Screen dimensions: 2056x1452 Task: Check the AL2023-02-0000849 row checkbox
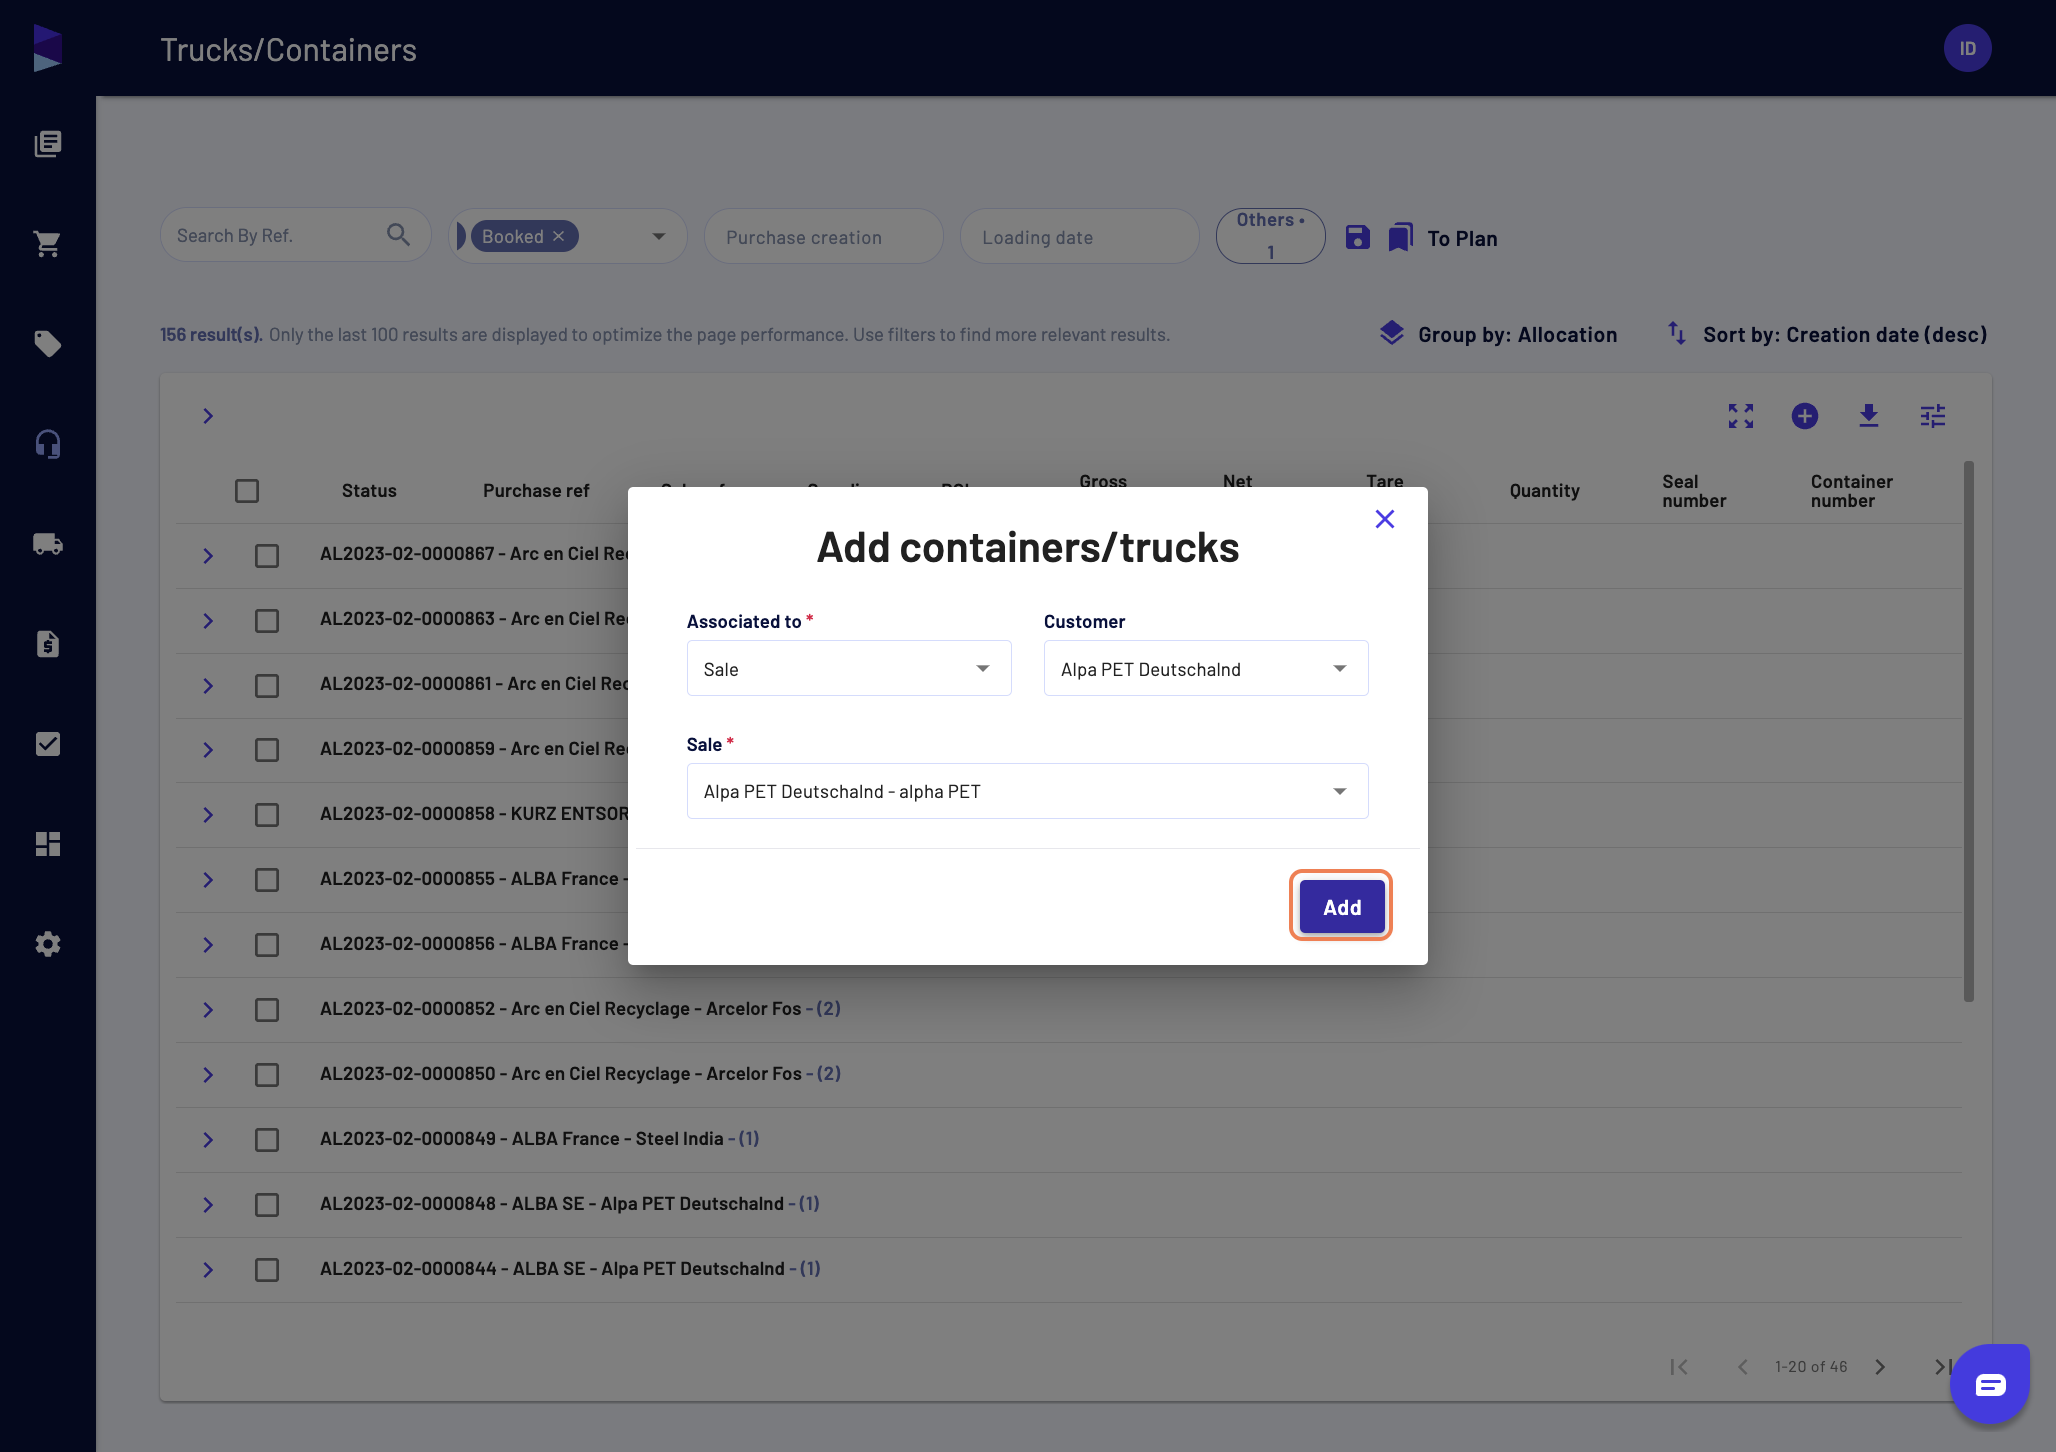pyautogui.click(x=267, y=1140)
